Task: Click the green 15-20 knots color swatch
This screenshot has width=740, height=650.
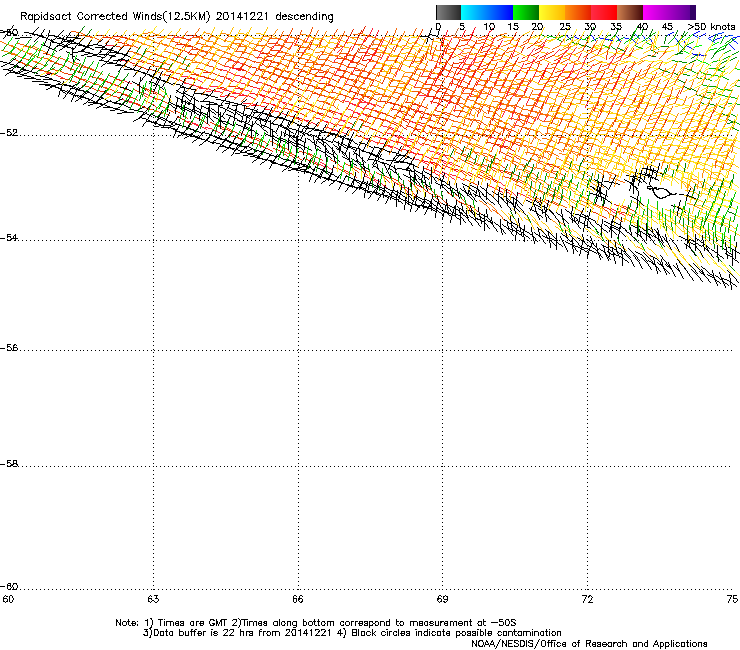Action: point(526,12)
